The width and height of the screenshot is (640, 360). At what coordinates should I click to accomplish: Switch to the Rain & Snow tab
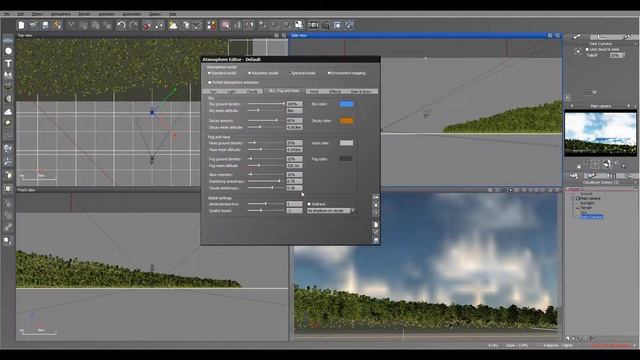[x=361, y=91]
